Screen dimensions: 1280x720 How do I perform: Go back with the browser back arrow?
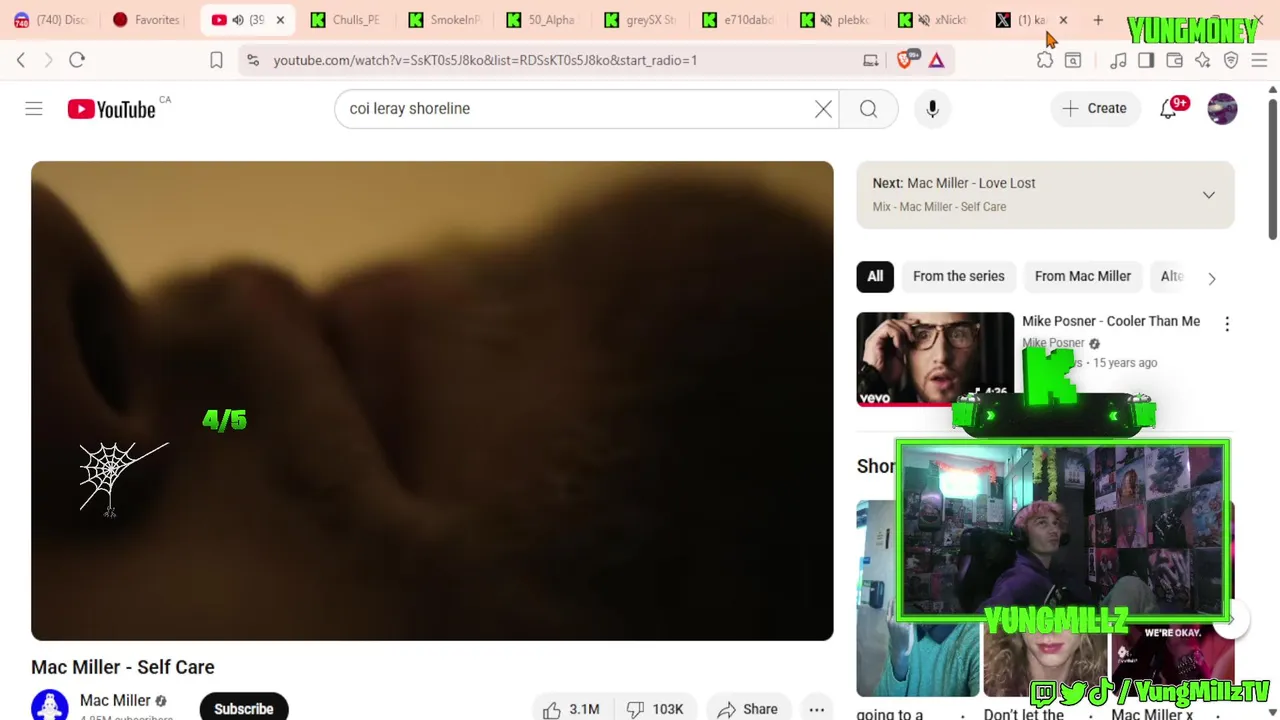[x=21, y=60]
